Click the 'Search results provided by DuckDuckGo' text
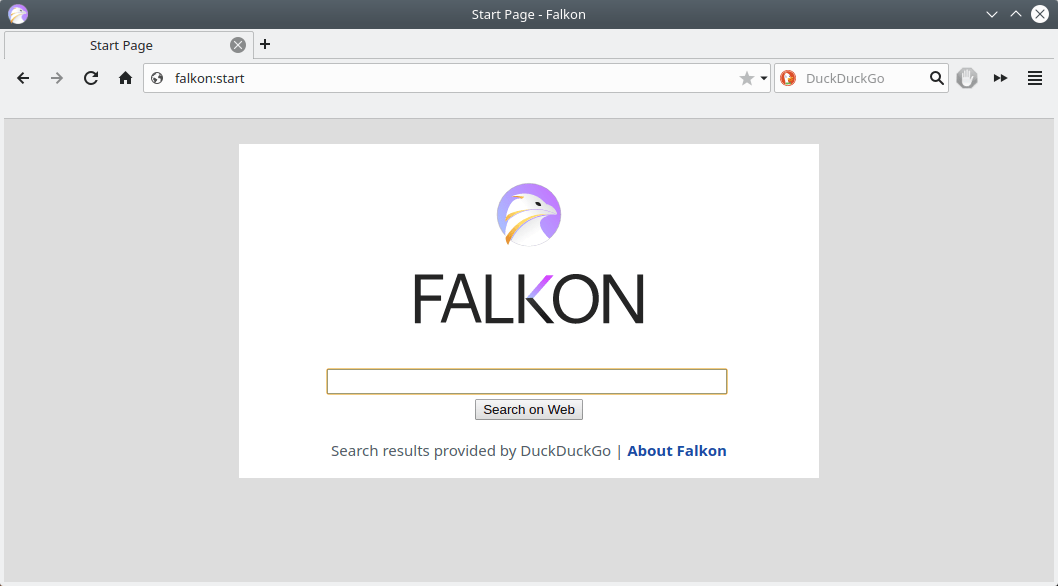Image resolution: width=1058 pixels, height=586 pixels. [x=471, y=451]
